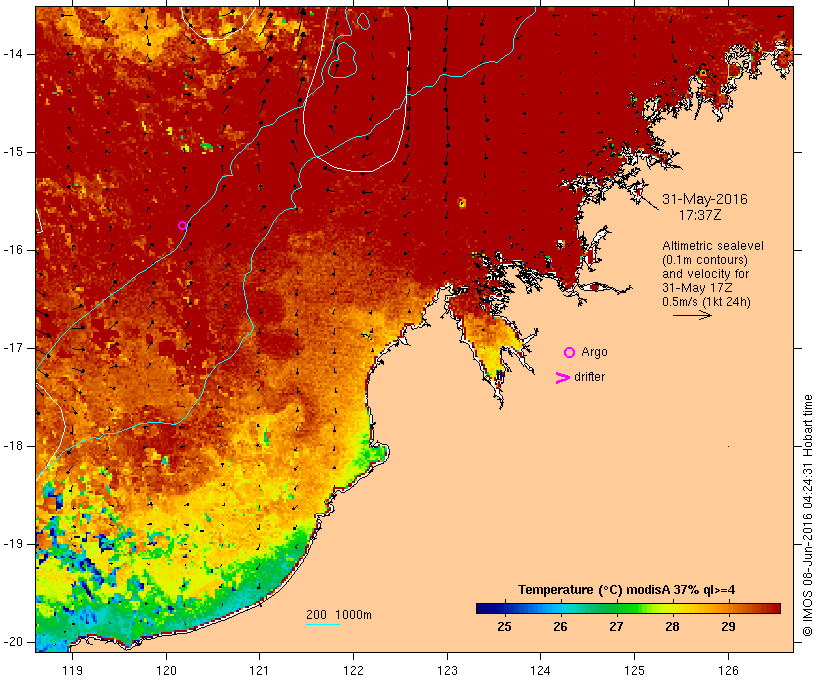The height and width of the screenshot is (680, 820).
Task: Click the magenta Argo float marker on the map
Action: pyautogui.click(x=182, y=225)
